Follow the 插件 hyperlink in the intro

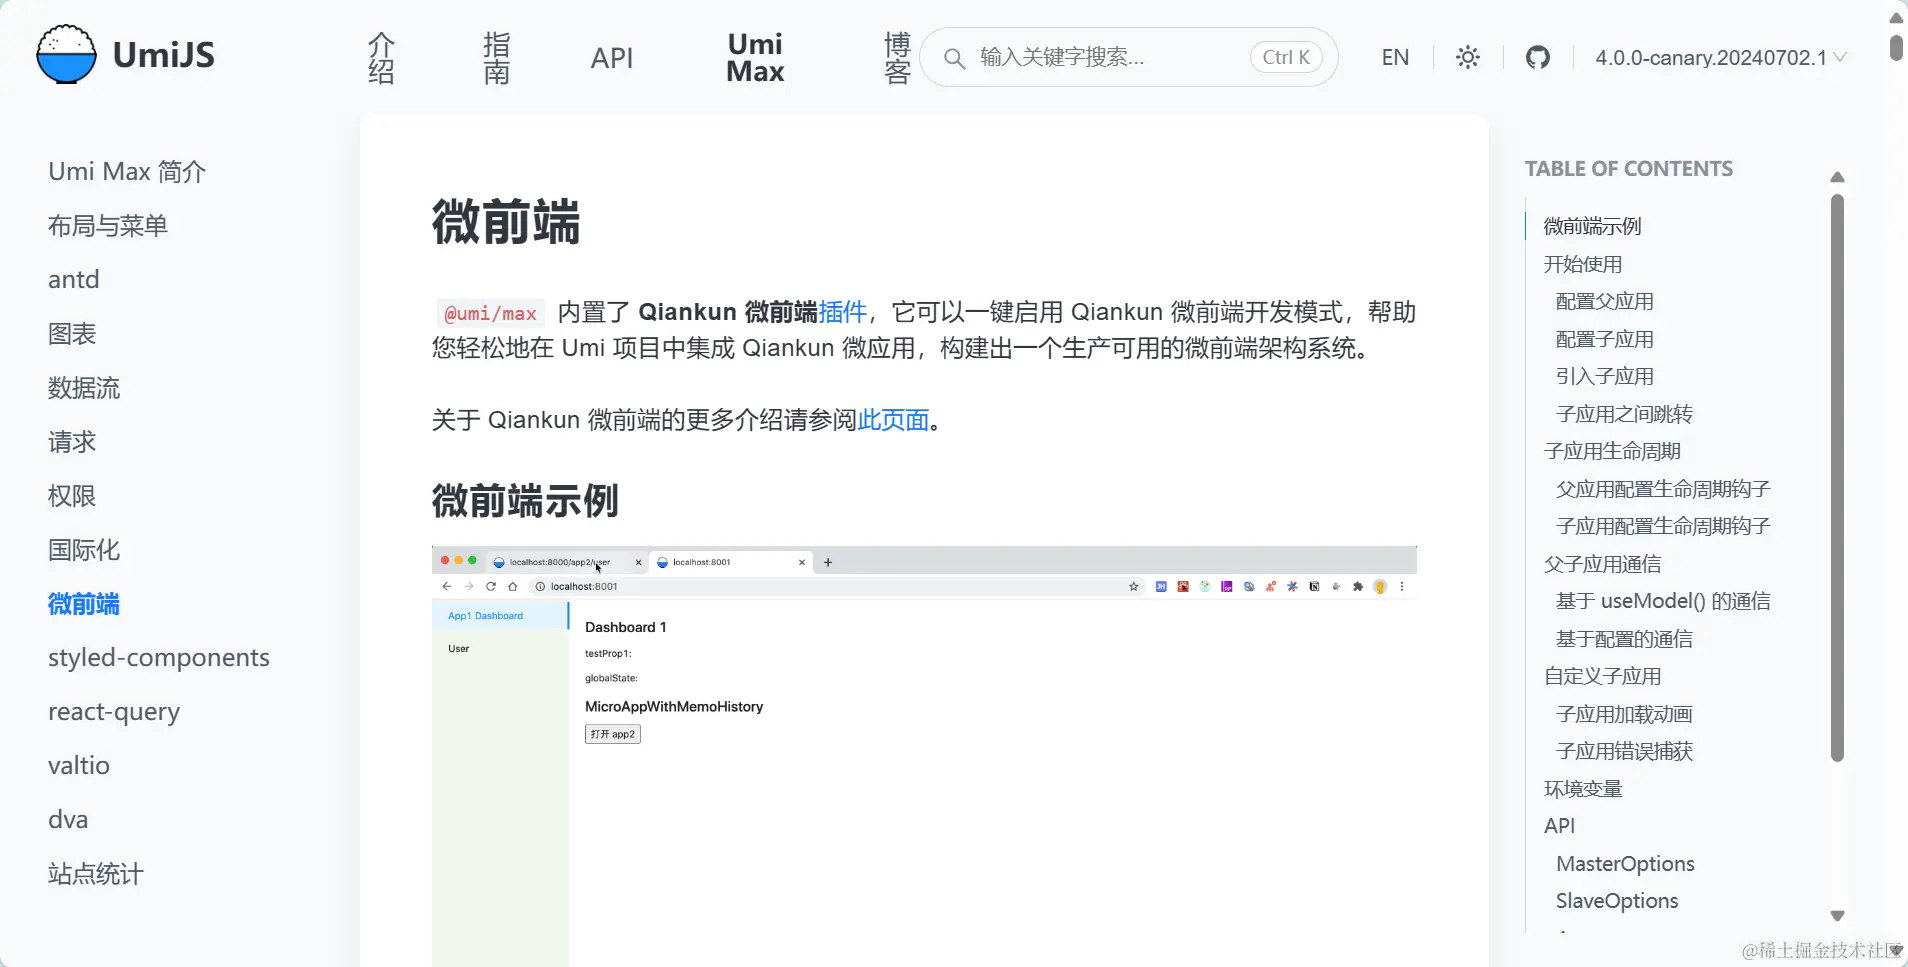pyautogui.click(x=842, y=312)
